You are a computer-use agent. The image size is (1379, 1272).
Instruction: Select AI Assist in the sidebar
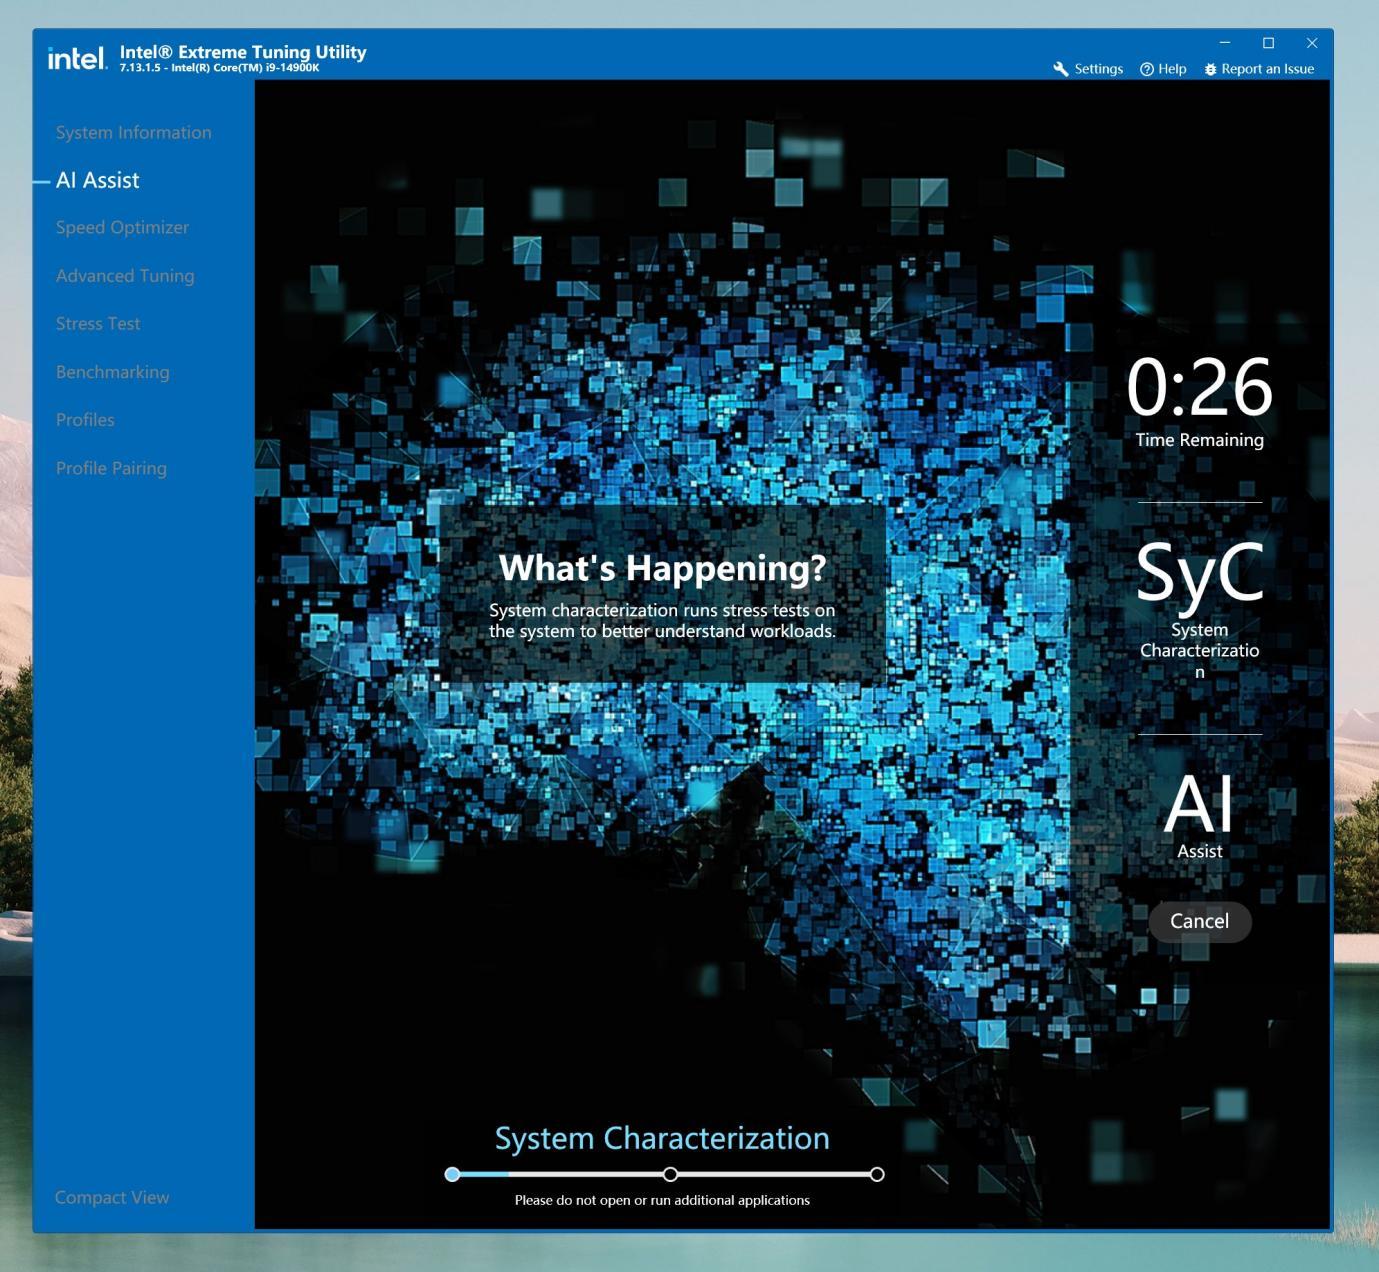(x=98, y=180)
